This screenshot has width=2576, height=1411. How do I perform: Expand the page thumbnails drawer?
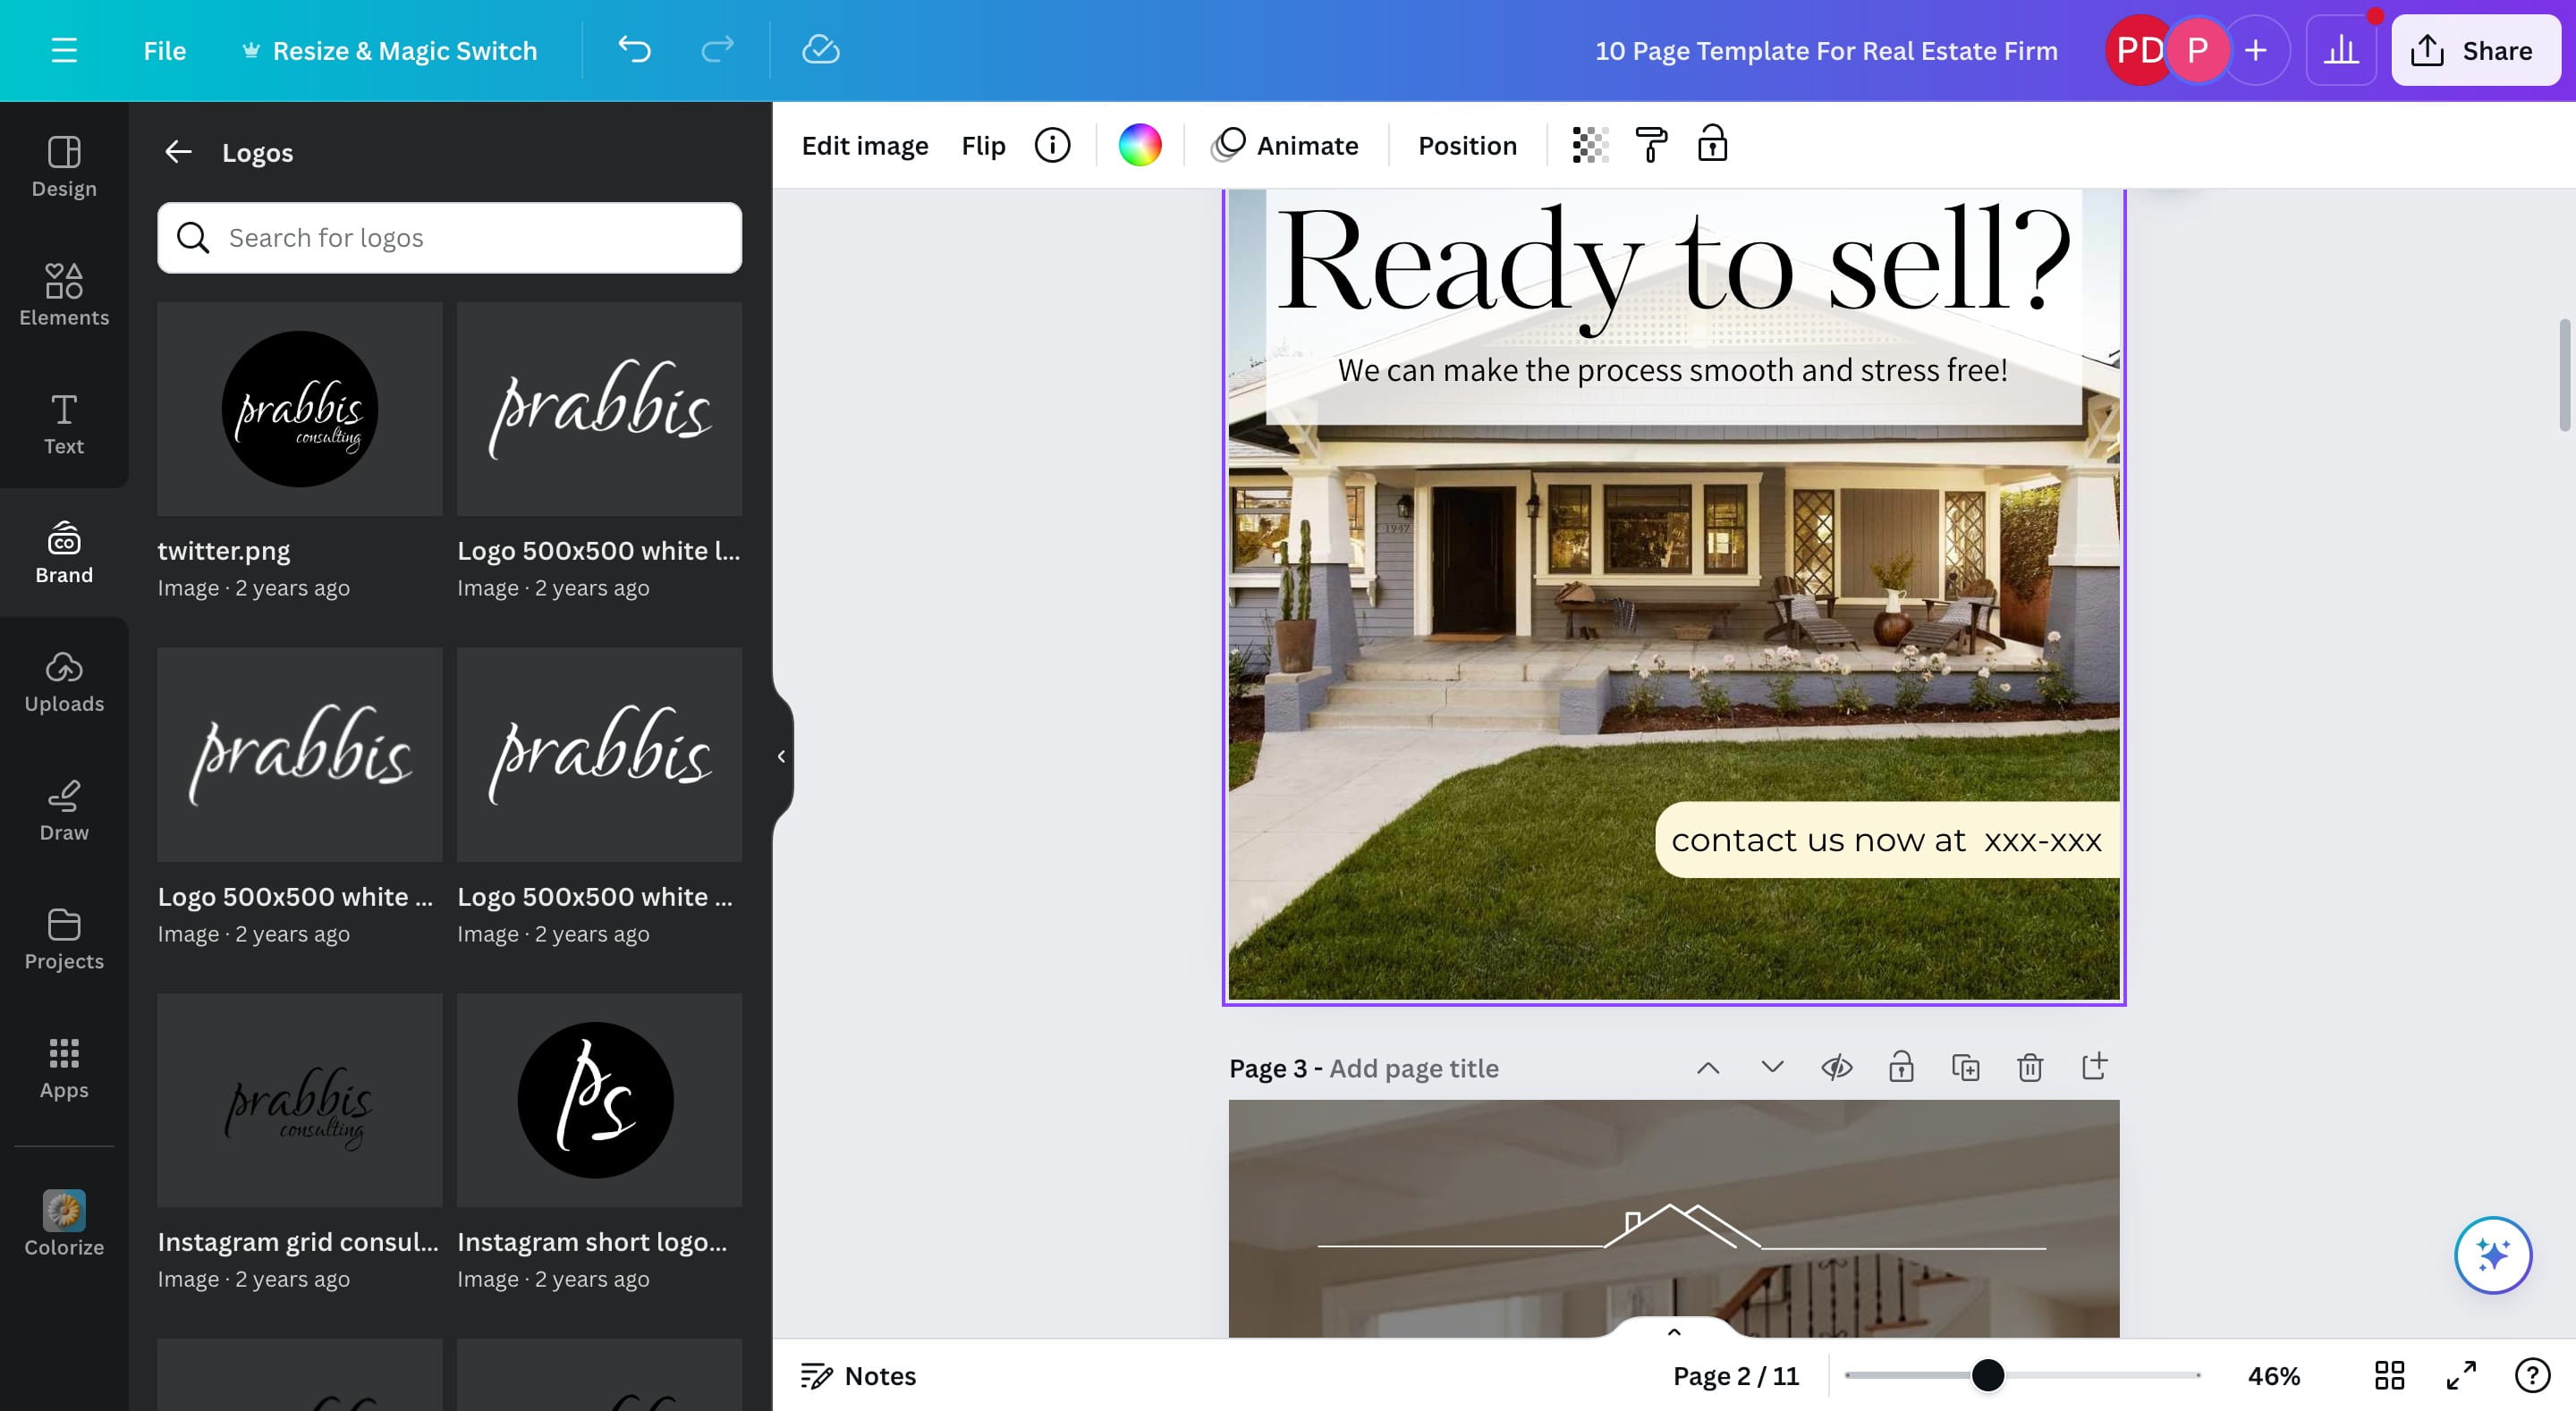pyautogui.click(x=1674, y=1330)
